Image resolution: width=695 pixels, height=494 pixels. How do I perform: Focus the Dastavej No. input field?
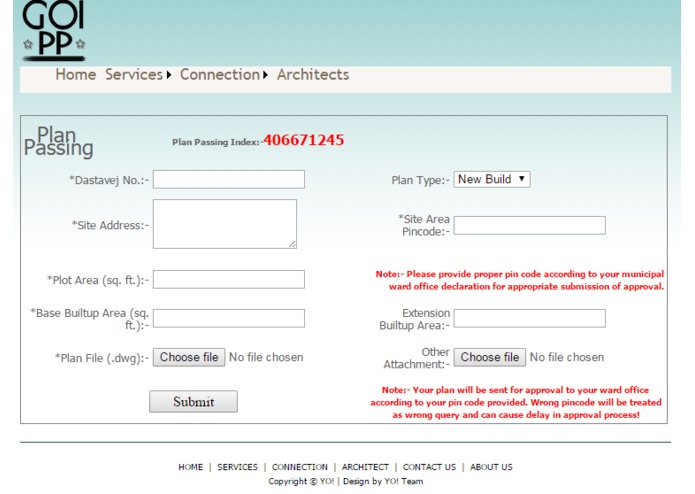[x=229, y=179]
